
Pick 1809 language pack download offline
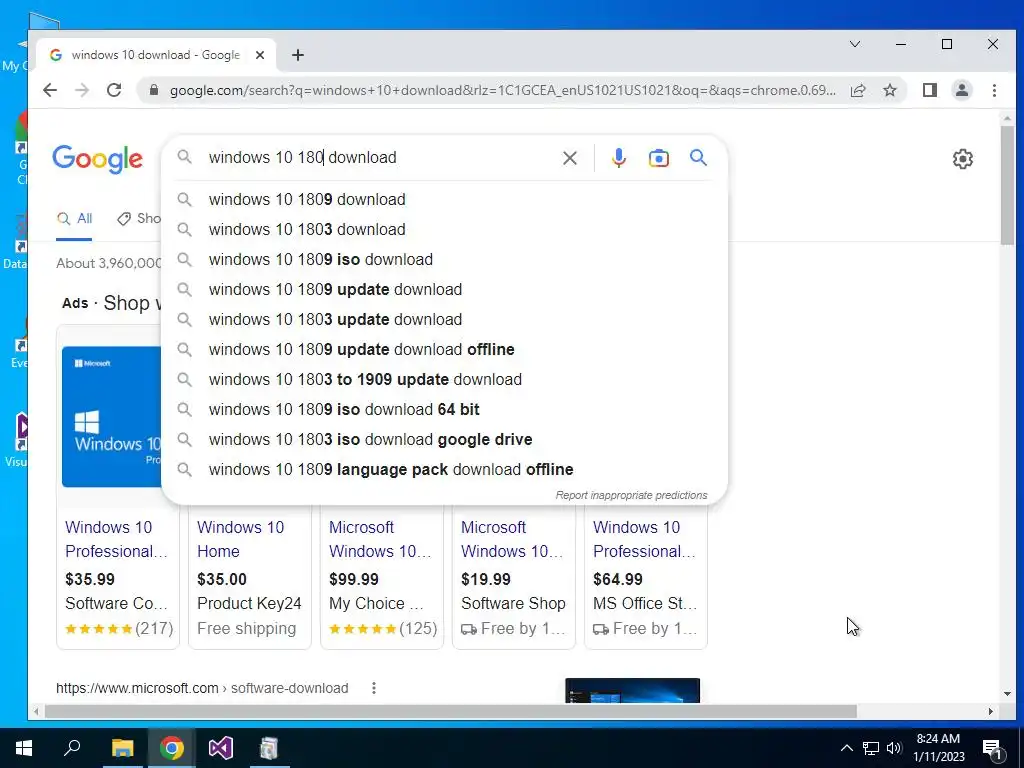click(x=444, y=470)
